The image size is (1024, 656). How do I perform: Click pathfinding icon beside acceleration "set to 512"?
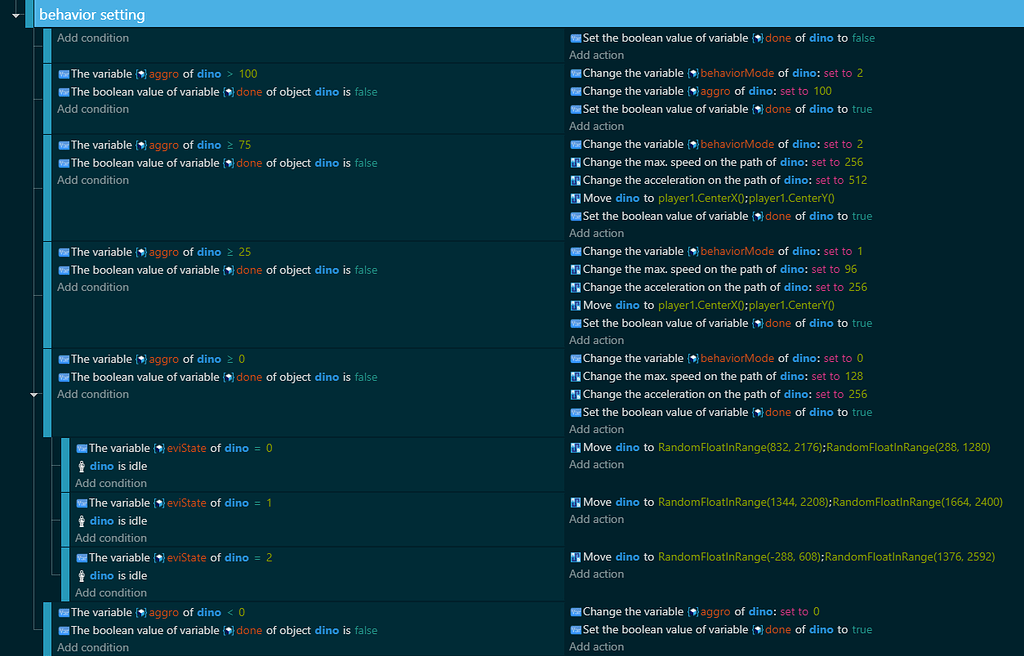(575, 181)
